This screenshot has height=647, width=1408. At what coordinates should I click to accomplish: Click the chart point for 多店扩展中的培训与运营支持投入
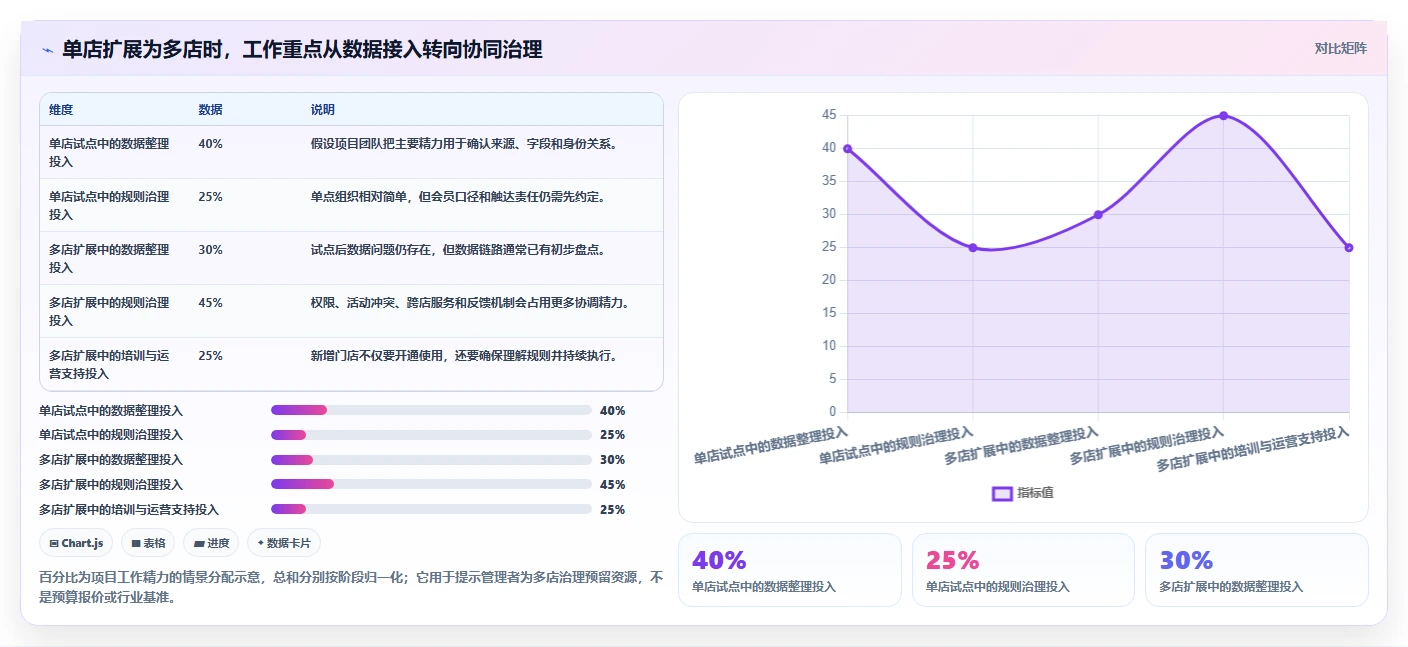[x=1349, y=247]
